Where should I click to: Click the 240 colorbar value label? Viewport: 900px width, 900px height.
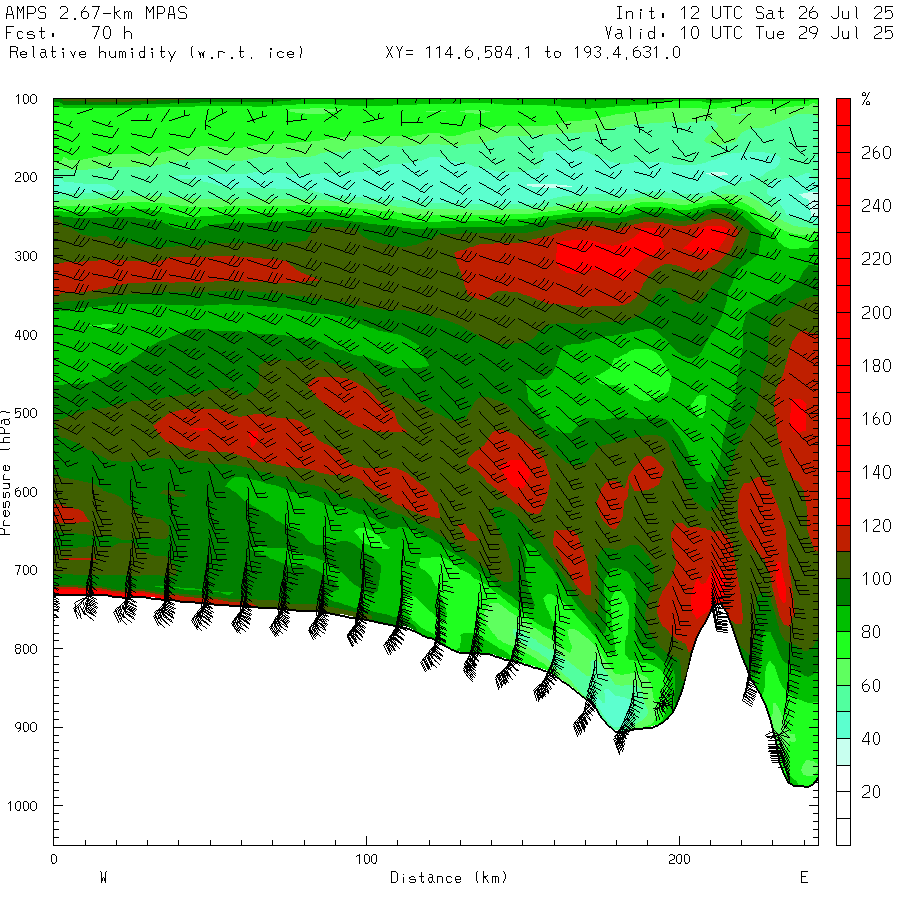click(x=876, y=206)
